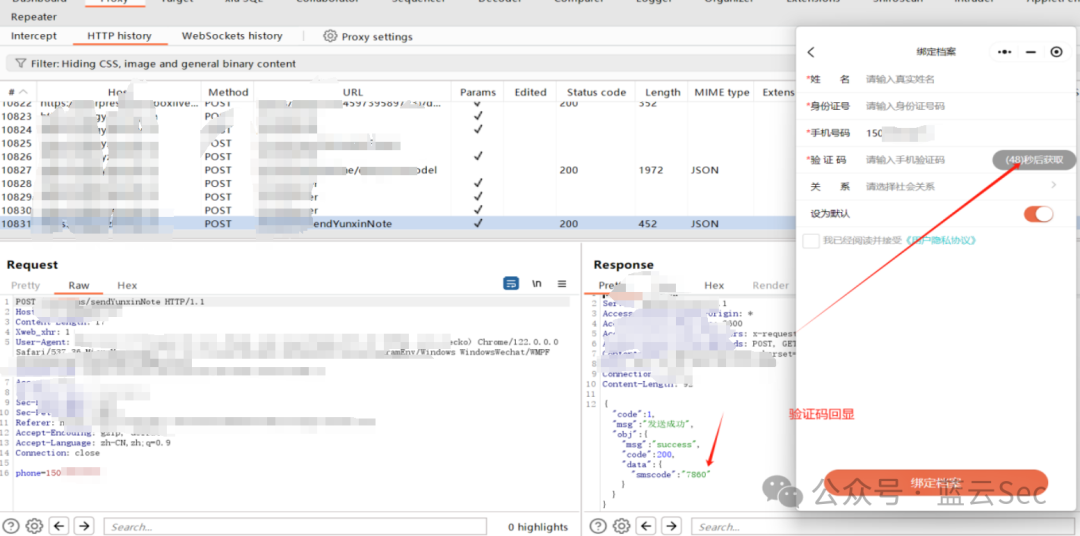Click the URL column header

(353, 92)
